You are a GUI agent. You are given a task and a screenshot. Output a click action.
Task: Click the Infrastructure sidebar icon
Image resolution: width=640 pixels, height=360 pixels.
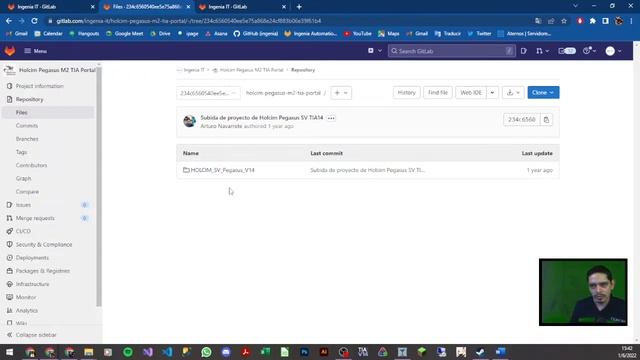[9, 284]
